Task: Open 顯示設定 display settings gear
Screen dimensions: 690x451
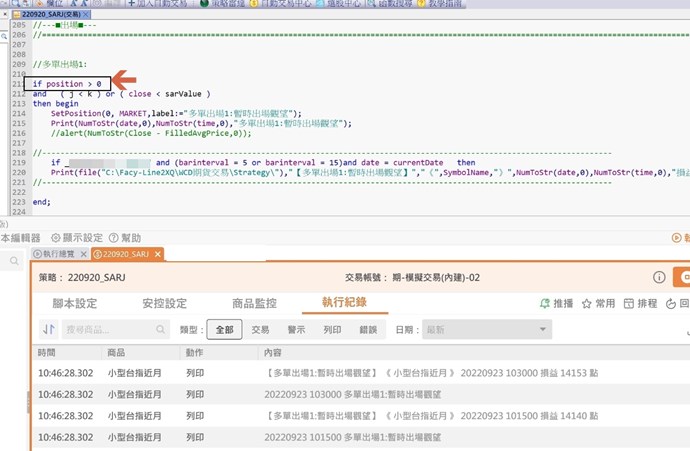Action: point(56,238)
